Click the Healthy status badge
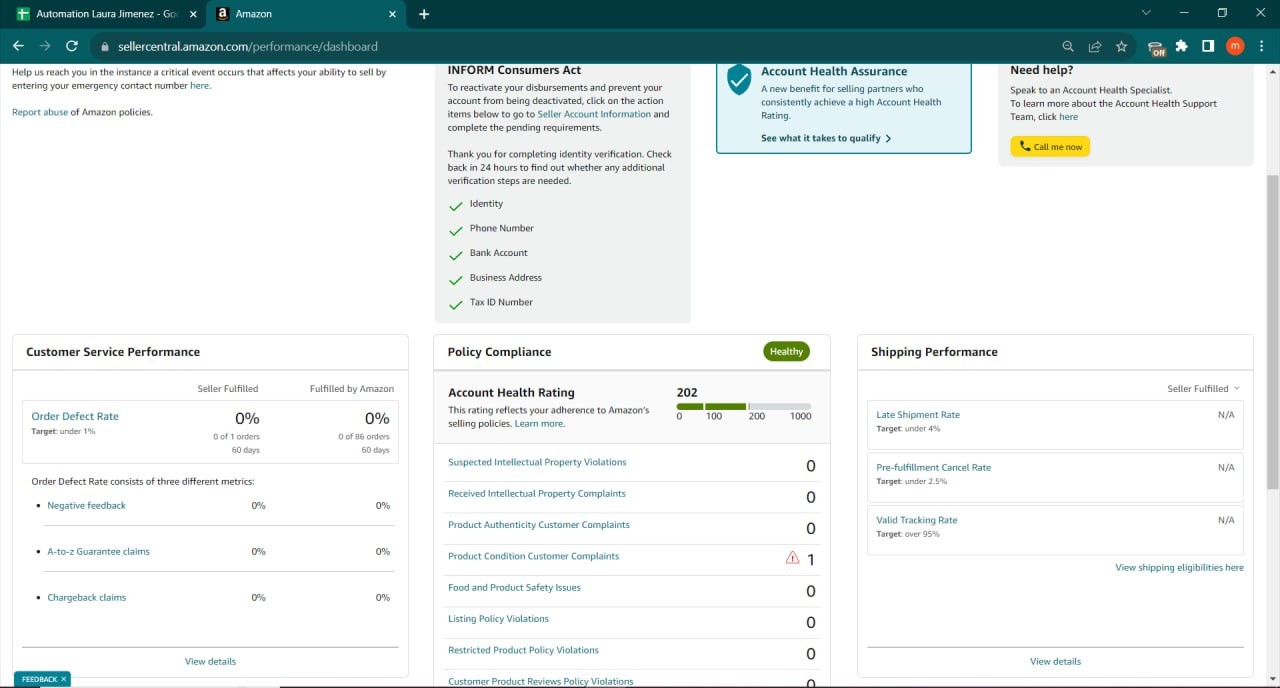1280x688 pixels. (x=786, y=351)
